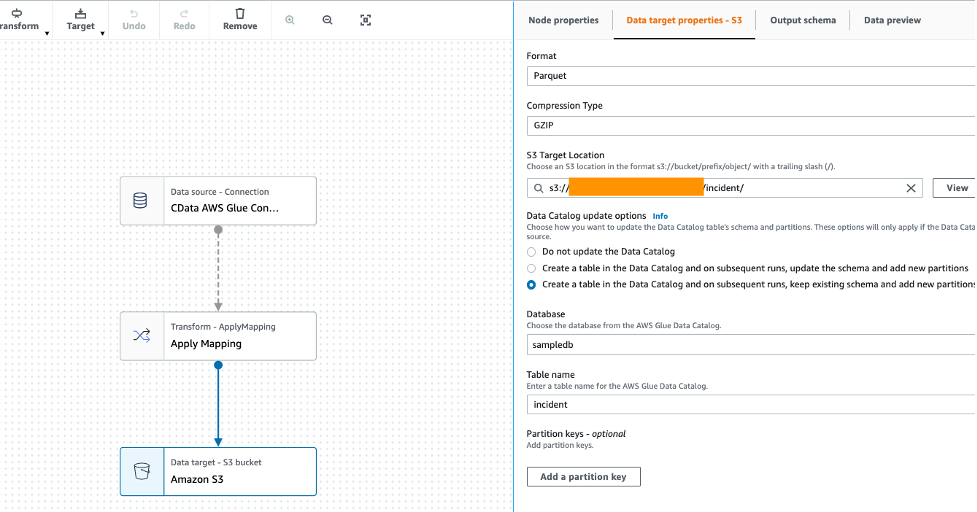Viewport: 977px width, 512px height.
Task: Select the bucket icon of Amazon S3 node
Action: pyautogui.click(x=141, y=472)
